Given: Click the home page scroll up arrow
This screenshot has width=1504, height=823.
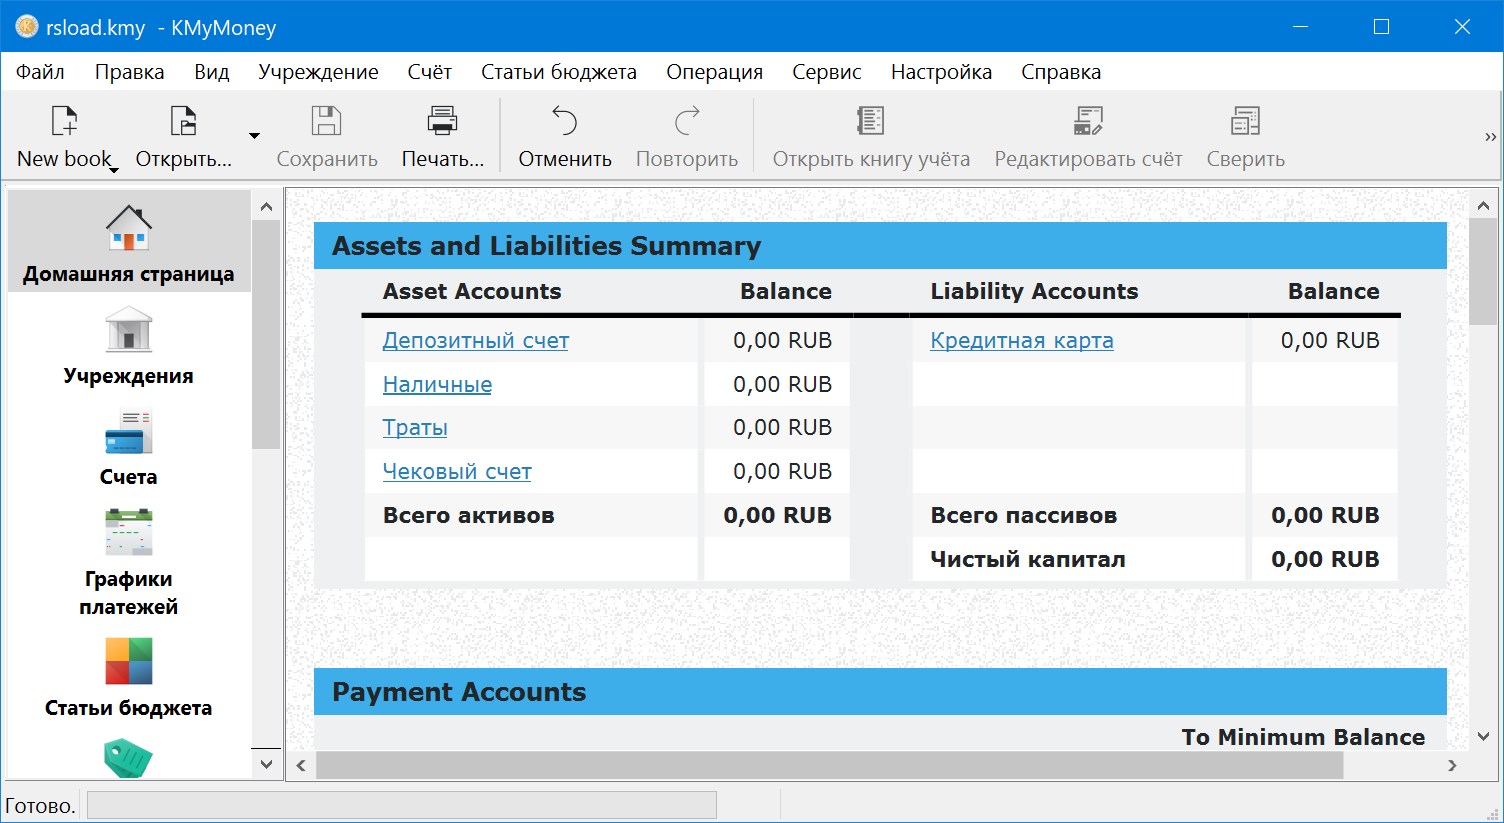Looking at the screenshot, I should 1483,206.
